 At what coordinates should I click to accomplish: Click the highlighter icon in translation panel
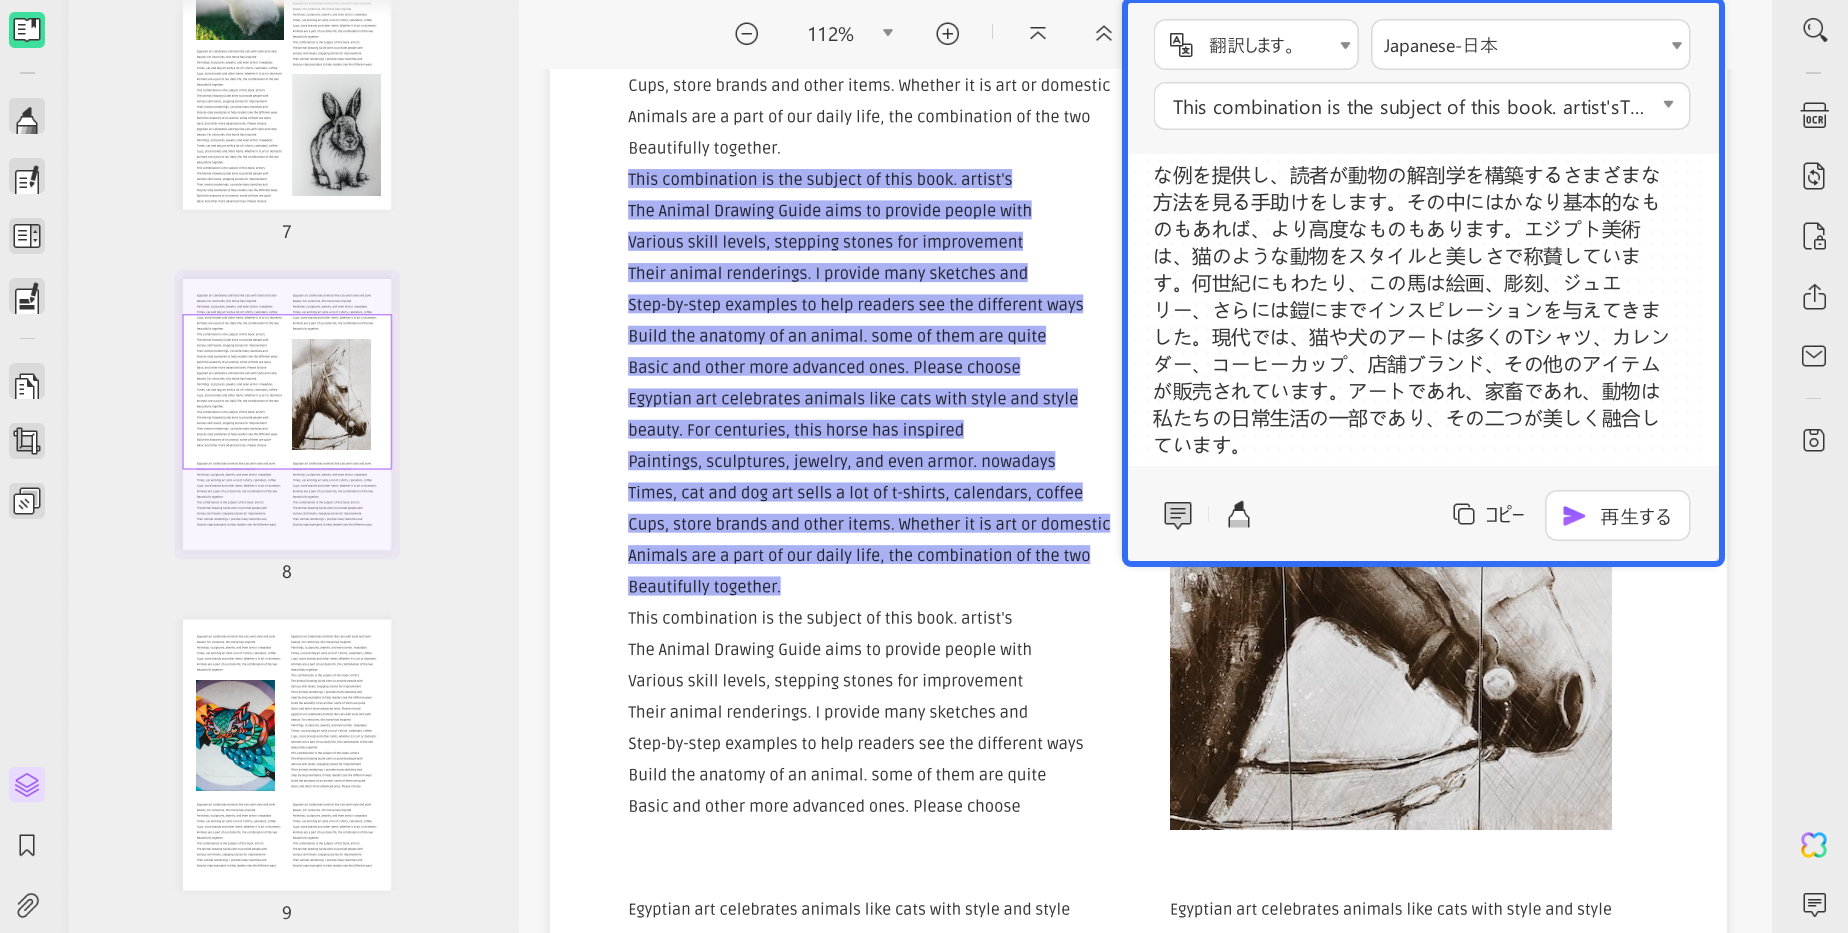(1239, 515)
